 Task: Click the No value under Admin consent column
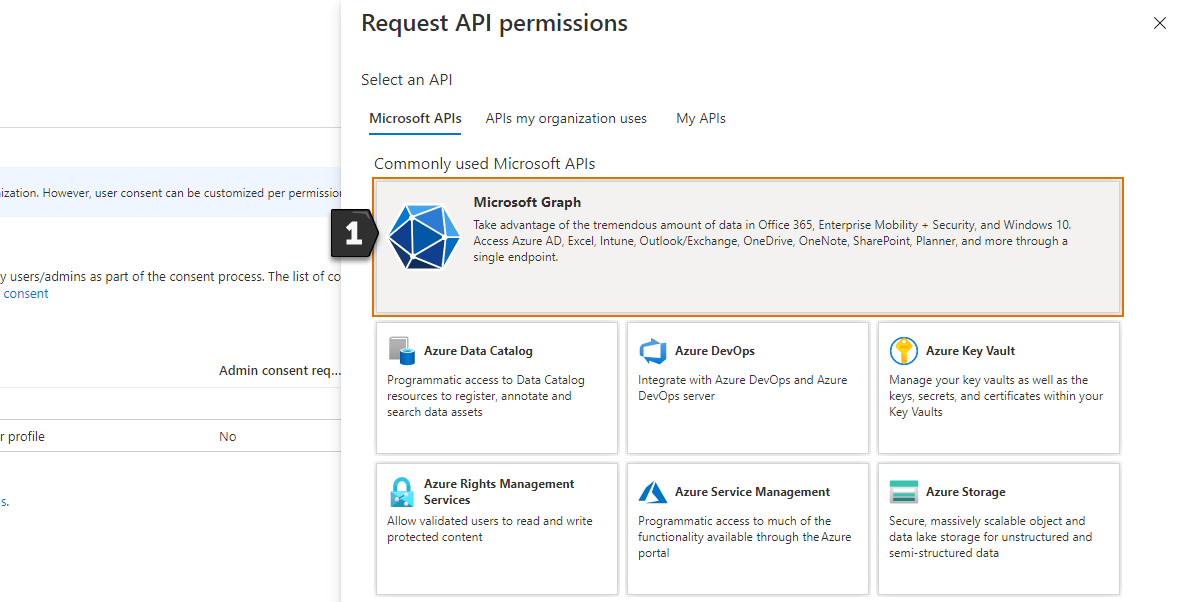click(x=227, y=436)
